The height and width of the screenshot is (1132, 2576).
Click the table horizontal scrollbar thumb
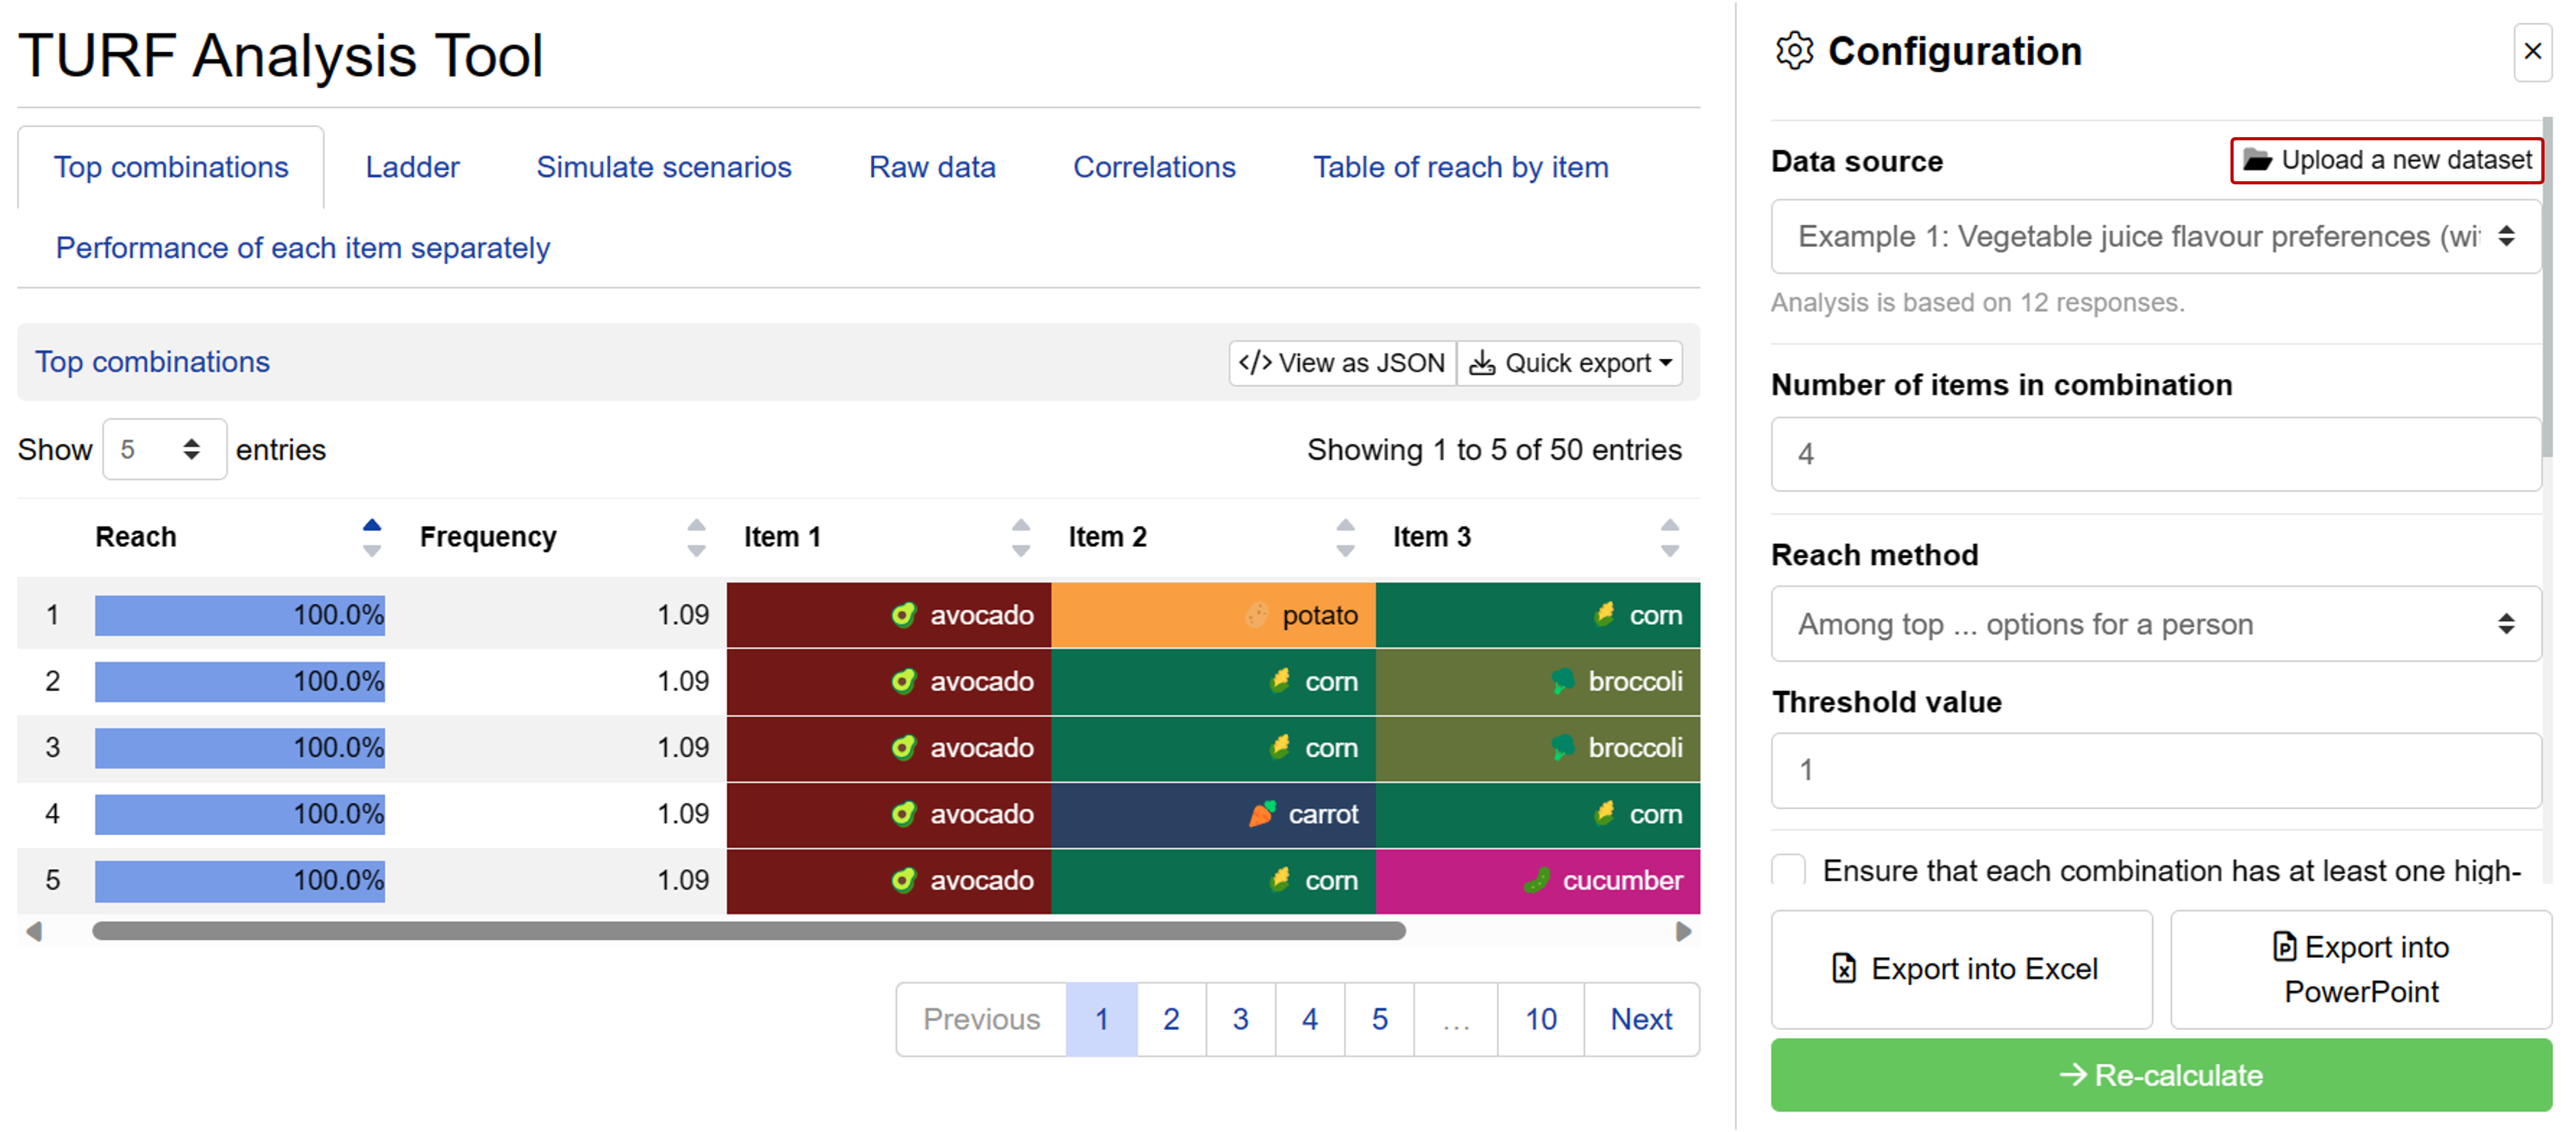click(749, 931)
